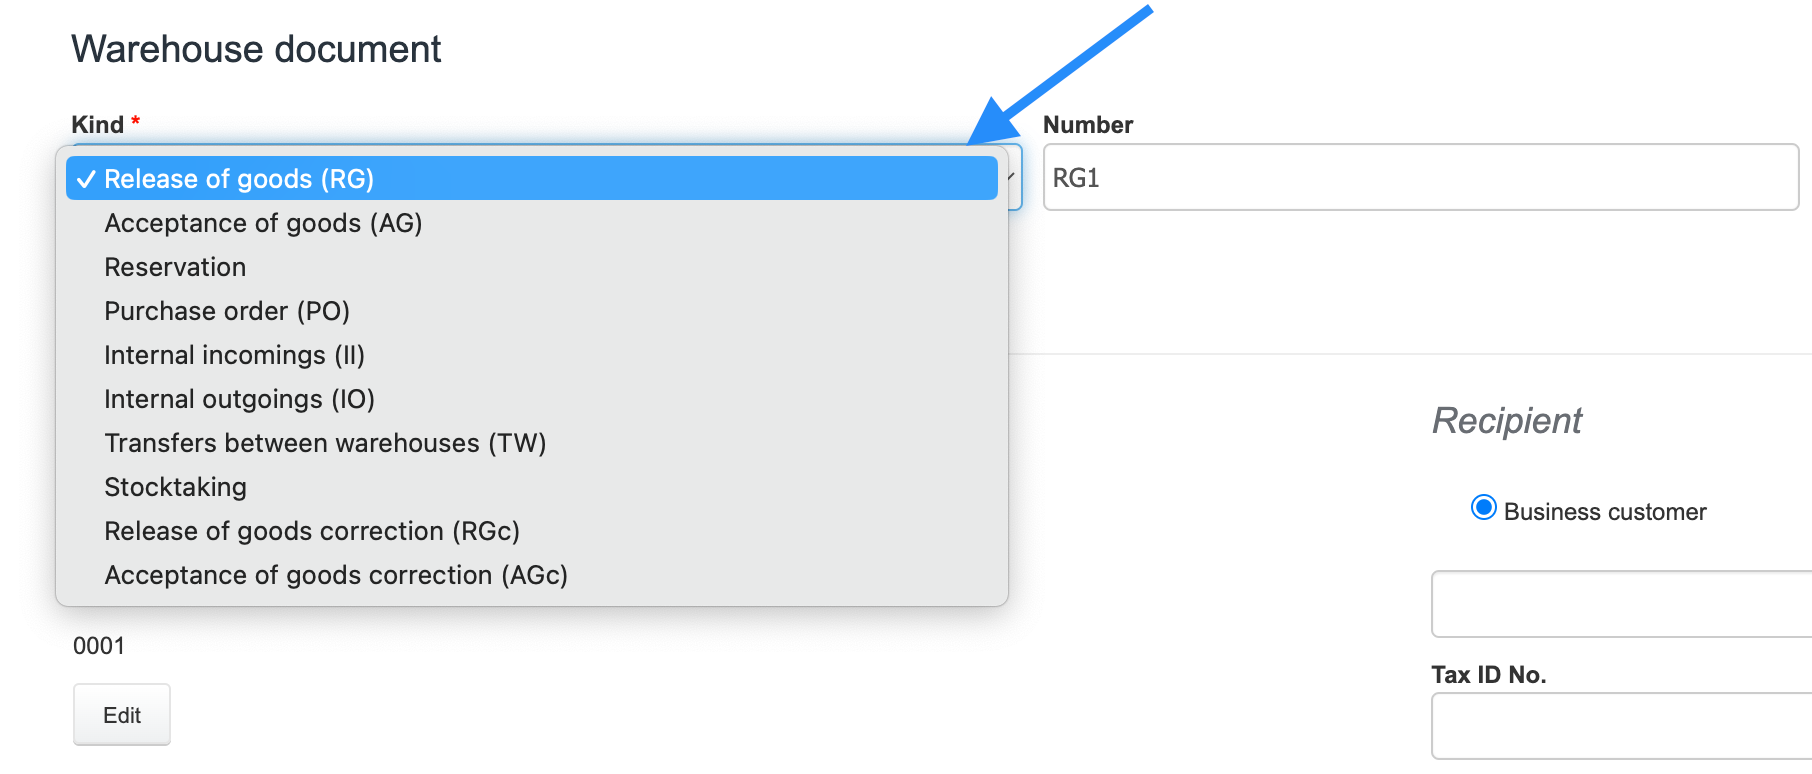
Task: Select Release of goods correction (RGc)
Action: [x=312, y=531]
